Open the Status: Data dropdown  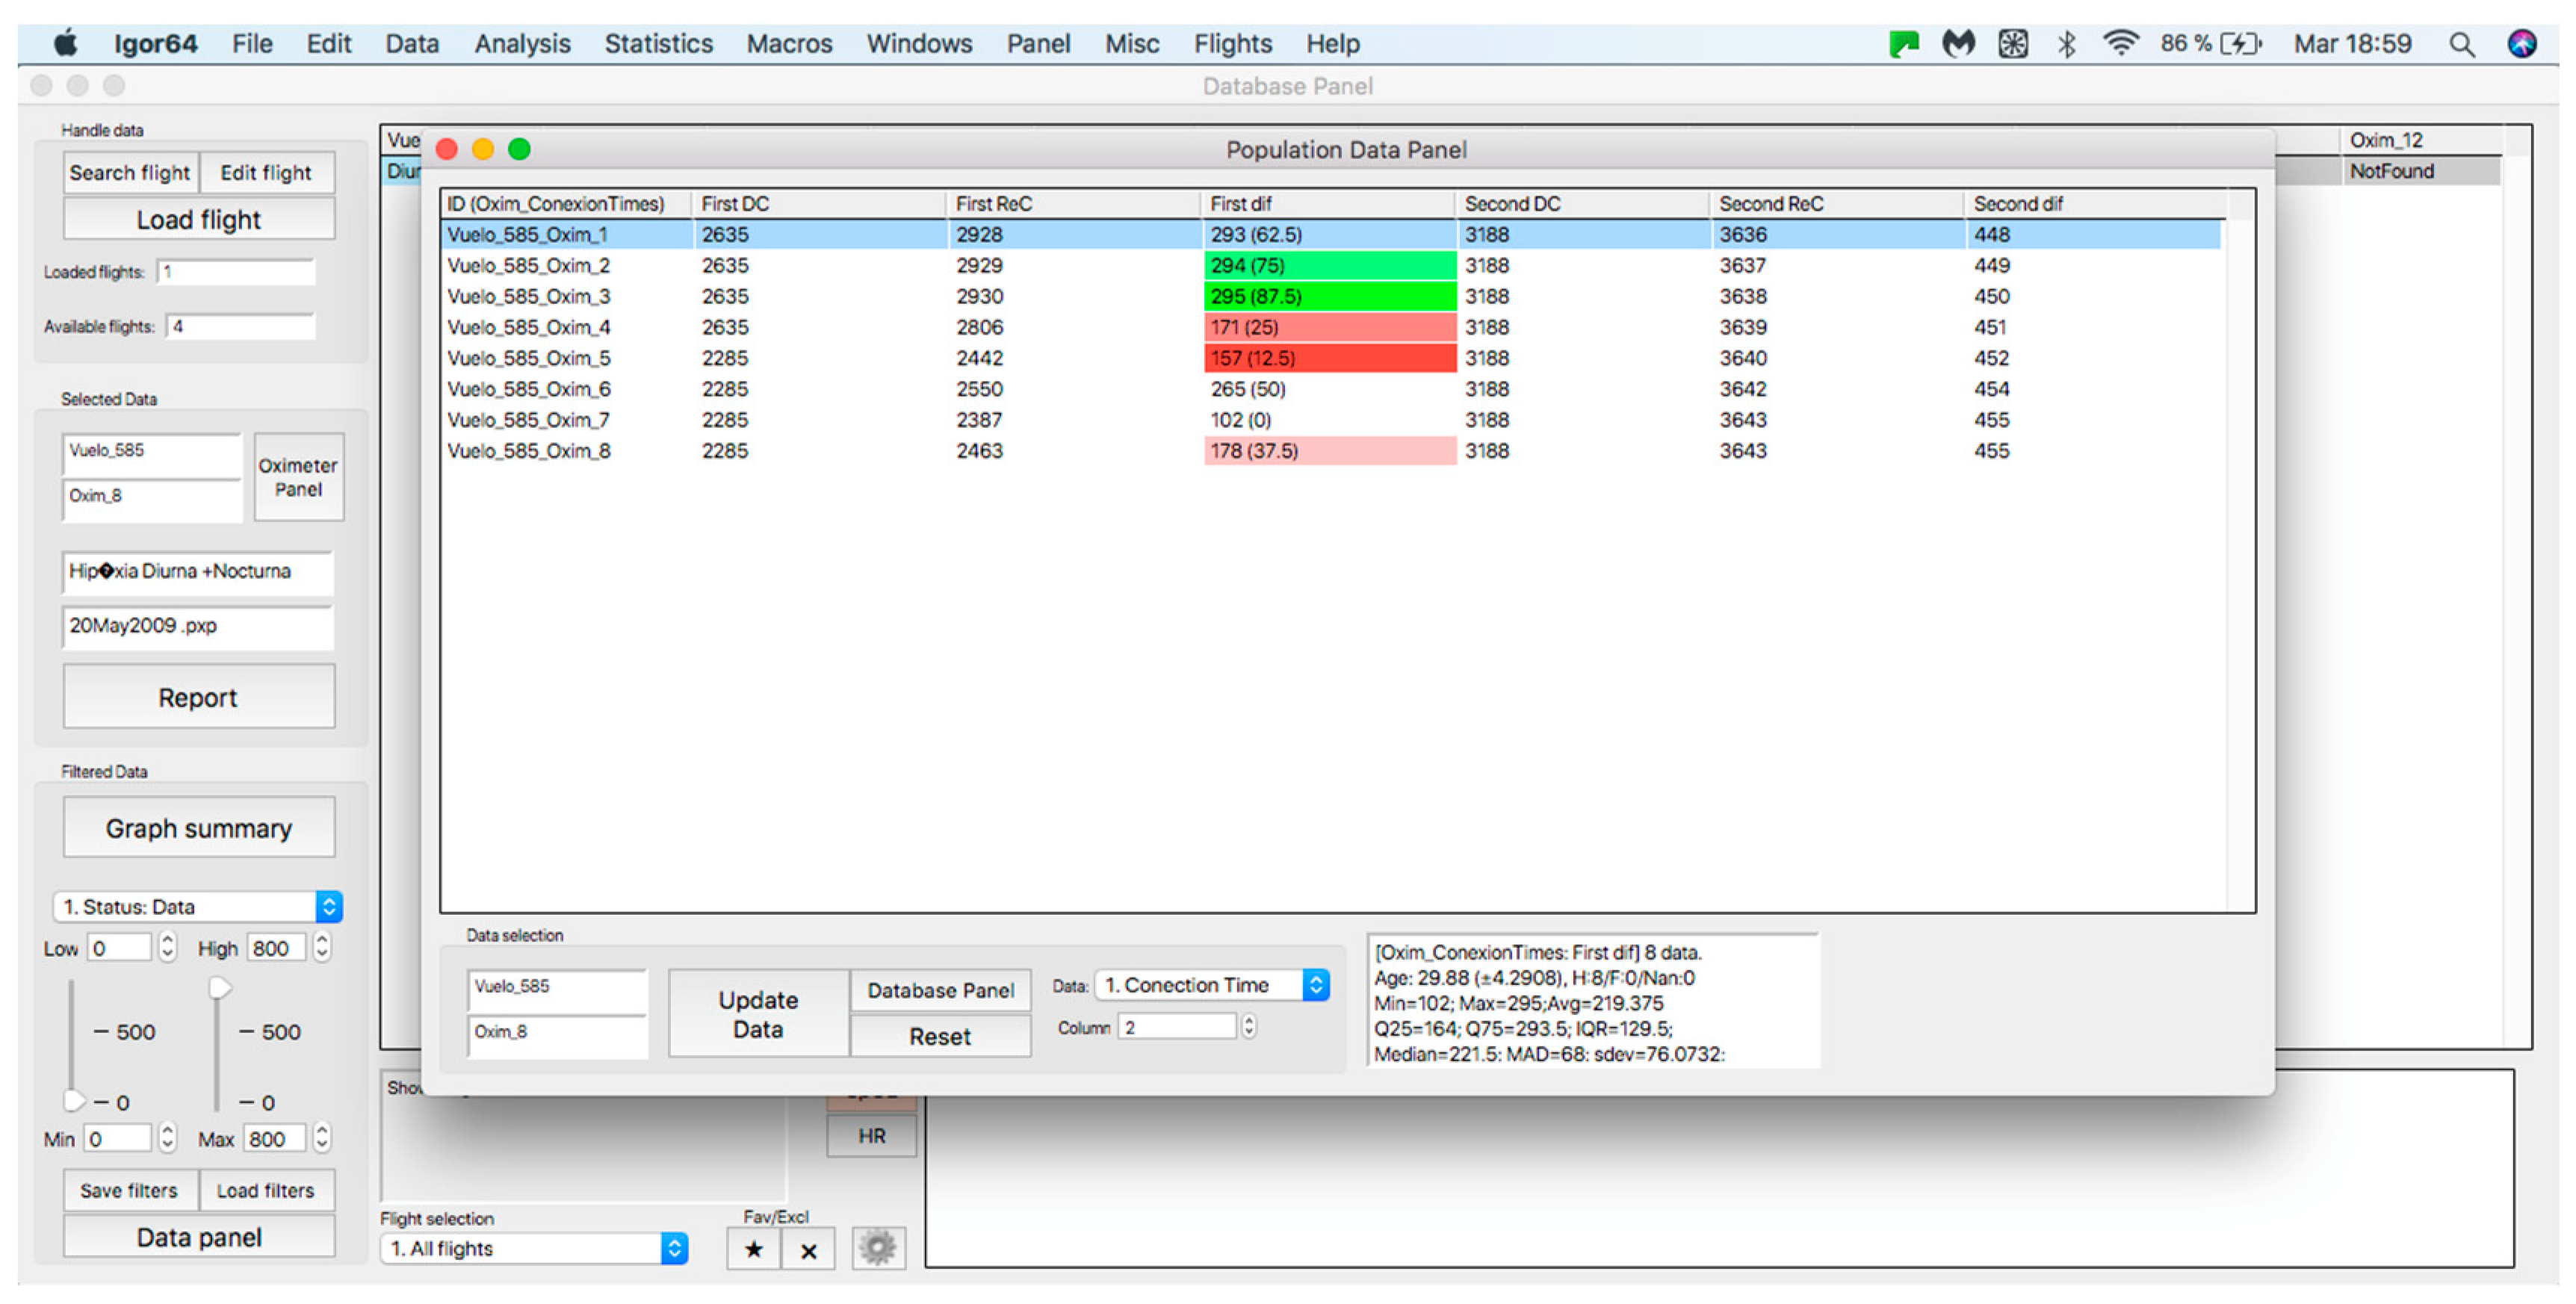pyautogui.click(x=197, y=906)
